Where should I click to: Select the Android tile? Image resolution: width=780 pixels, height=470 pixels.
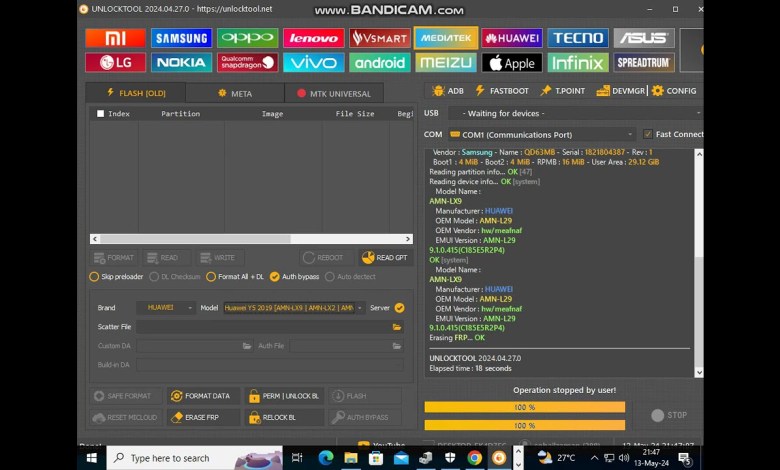point(380,63)
